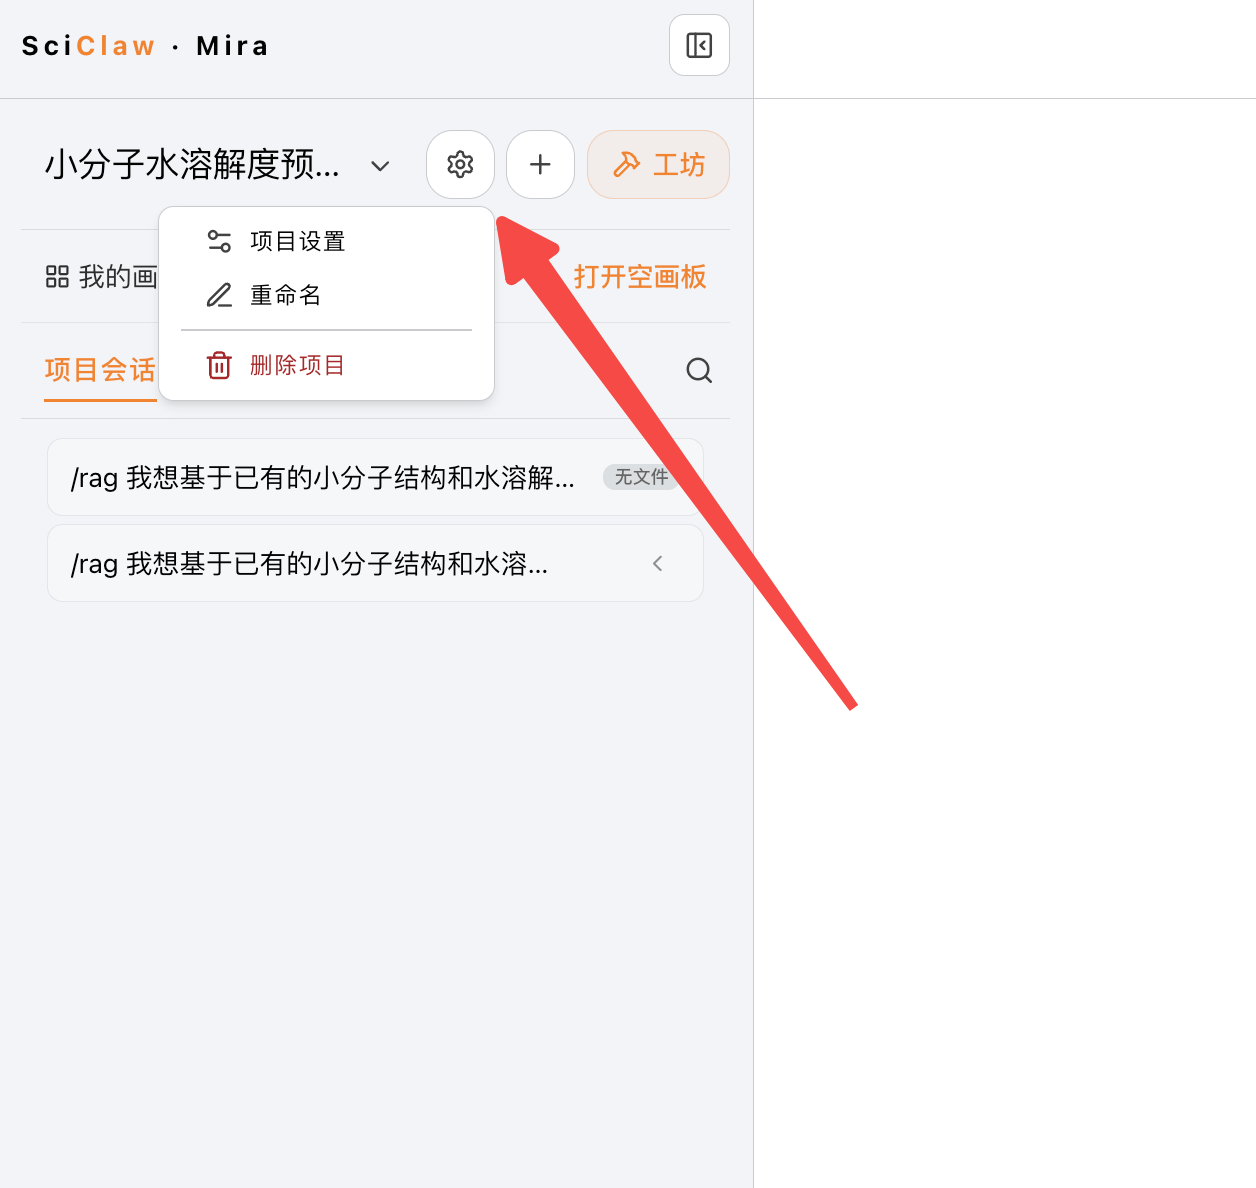Click the plus button to add new
This screenshot has width=1256, height=1188.
click(540, 164)
